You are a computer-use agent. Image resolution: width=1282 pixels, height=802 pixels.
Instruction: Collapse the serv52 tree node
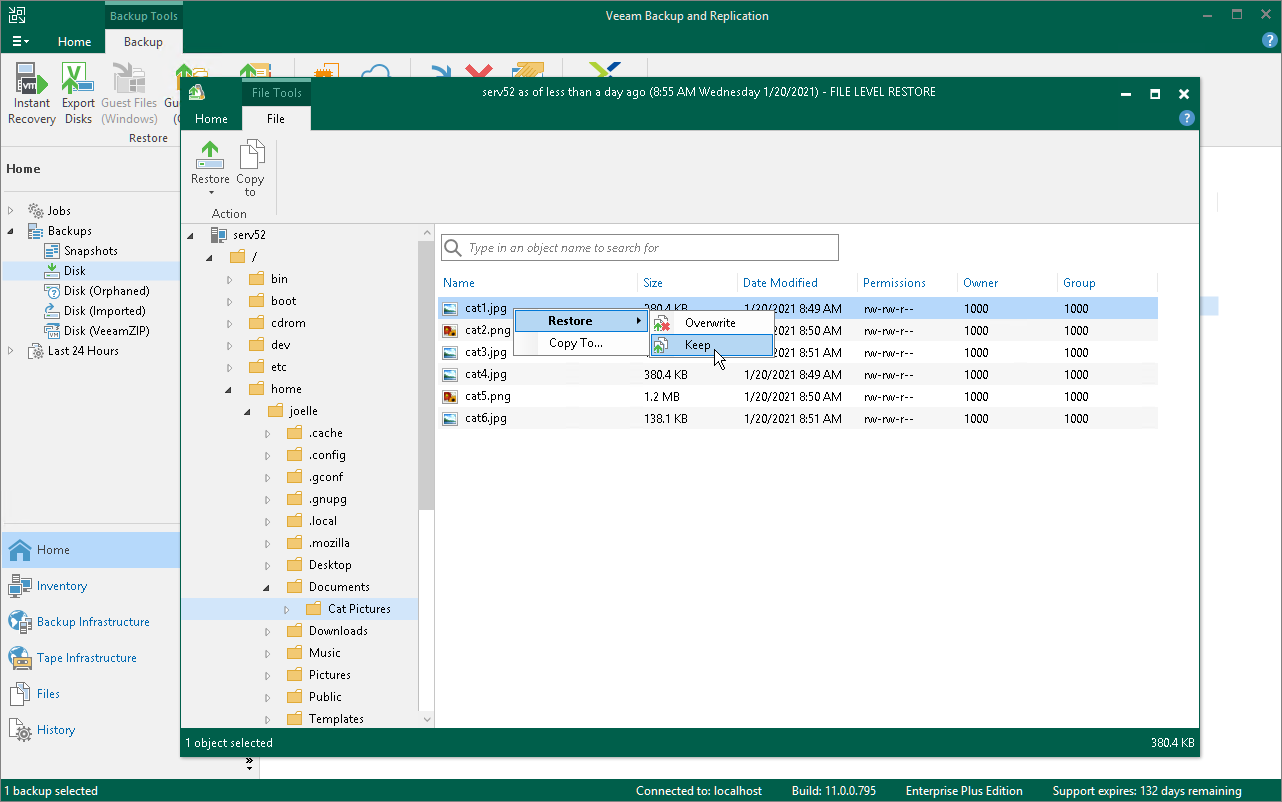pos(191,235)
